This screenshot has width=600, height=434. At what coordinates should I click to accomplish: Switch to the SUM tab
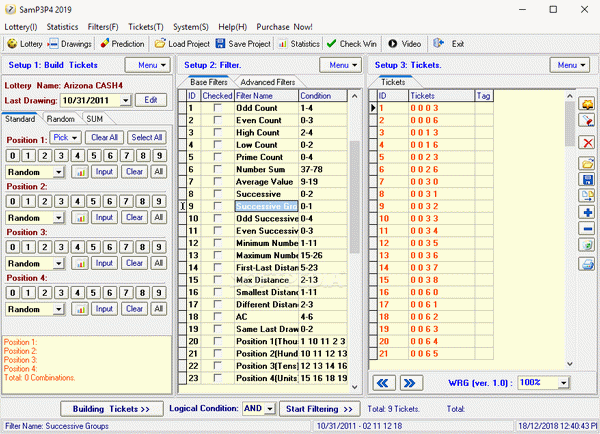[x=95, y=119]
